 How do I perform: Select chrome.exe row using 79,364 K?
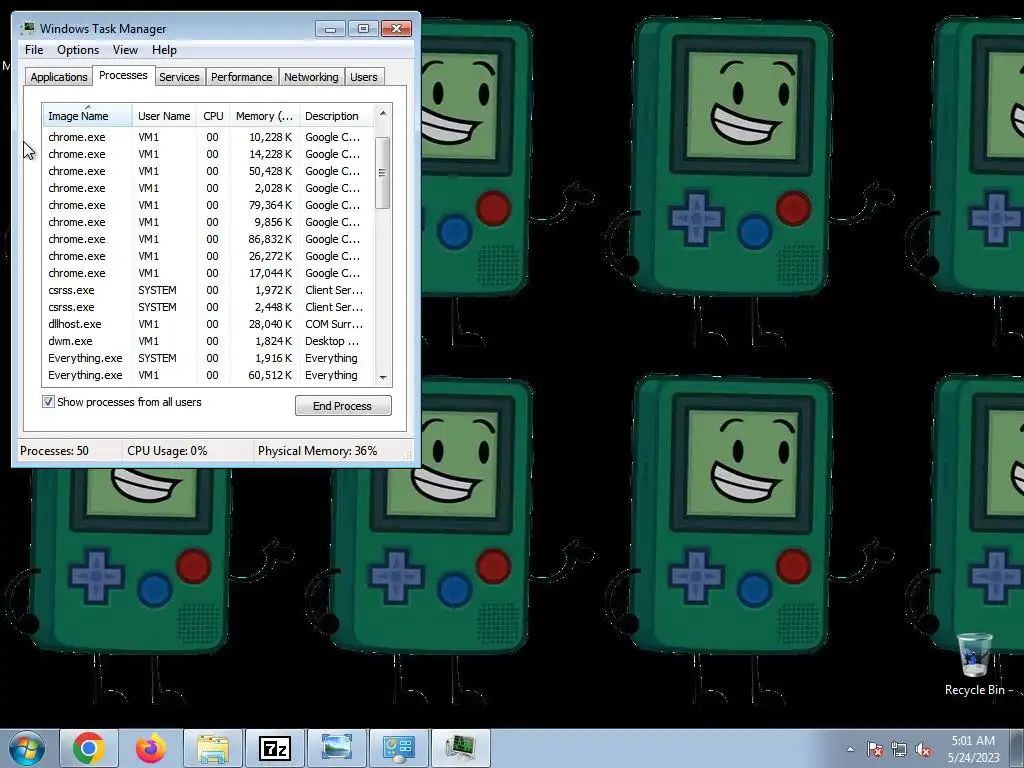pos(208,205)
